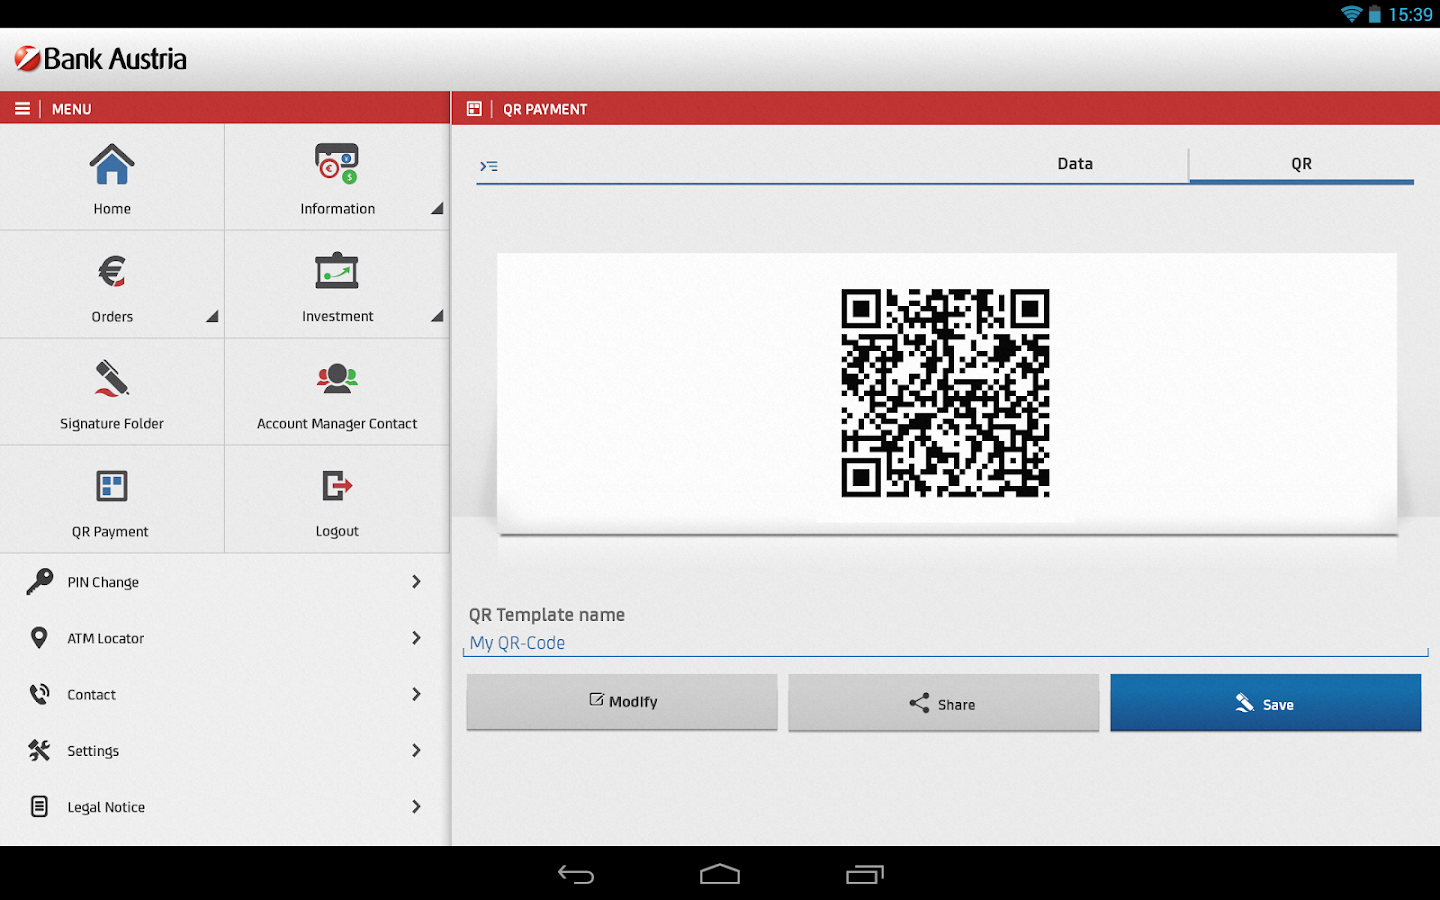Open the Home tile icon
1440x900 pixels.
pos(112,165)
